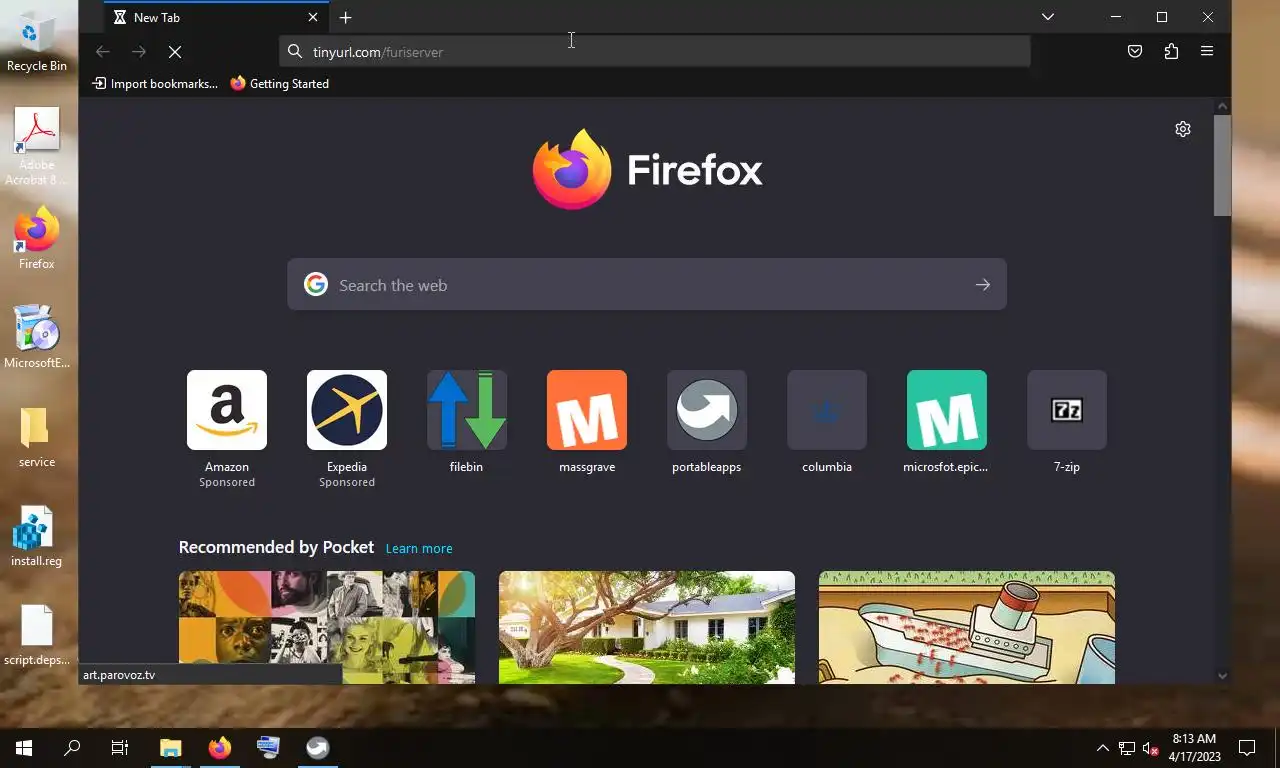Open the Extensions puzzle icon
The height and width of the screenshot is (768, 1280).
coord(1171,52)
